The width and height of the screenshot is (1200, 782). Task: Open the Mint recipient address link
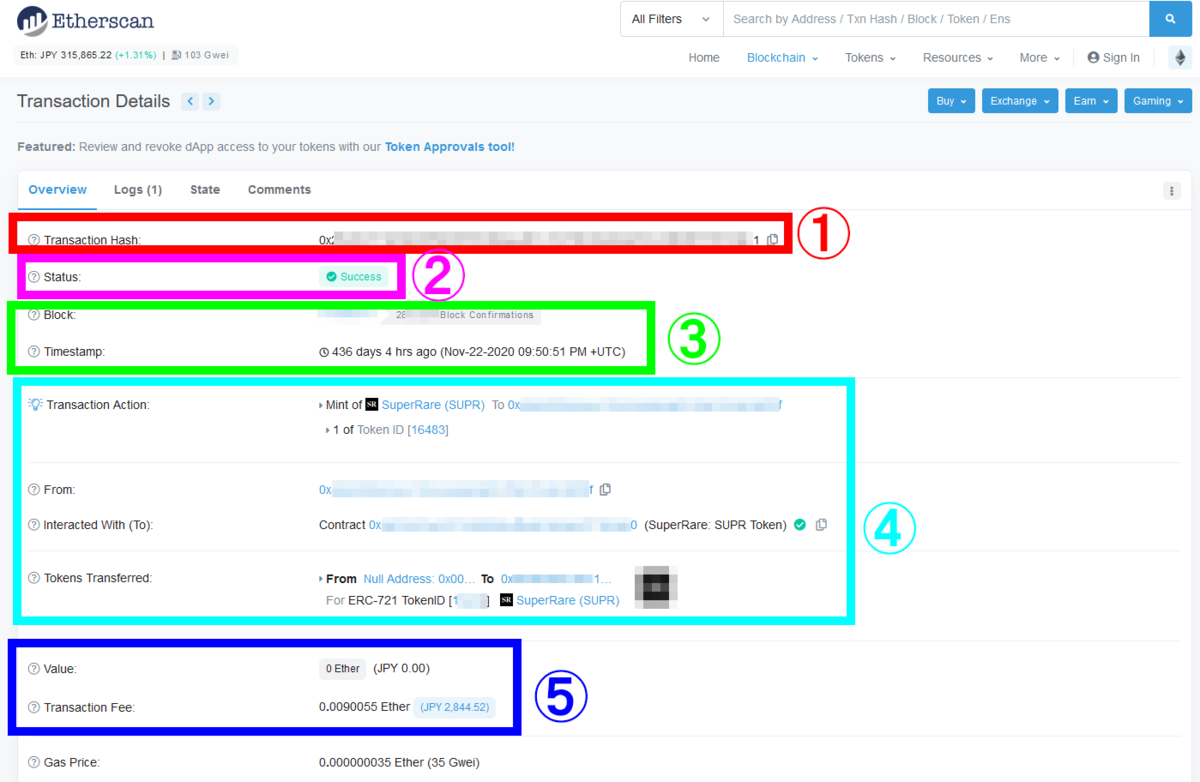click(x=645, y=405)
